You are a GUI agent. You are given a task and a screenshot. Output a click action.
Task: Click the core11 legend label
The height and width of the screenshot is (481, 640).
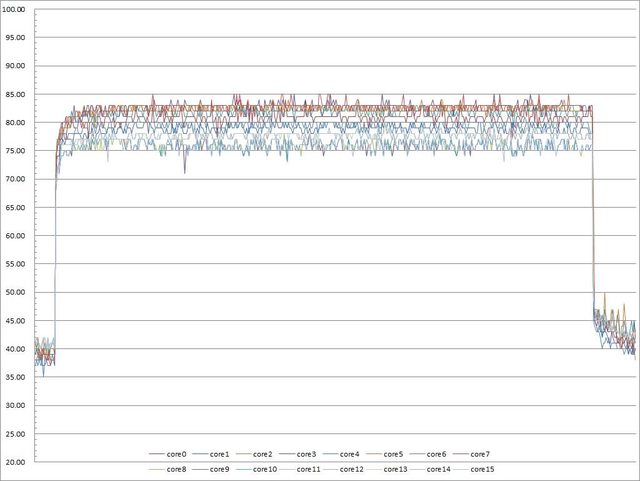[308, 469]
